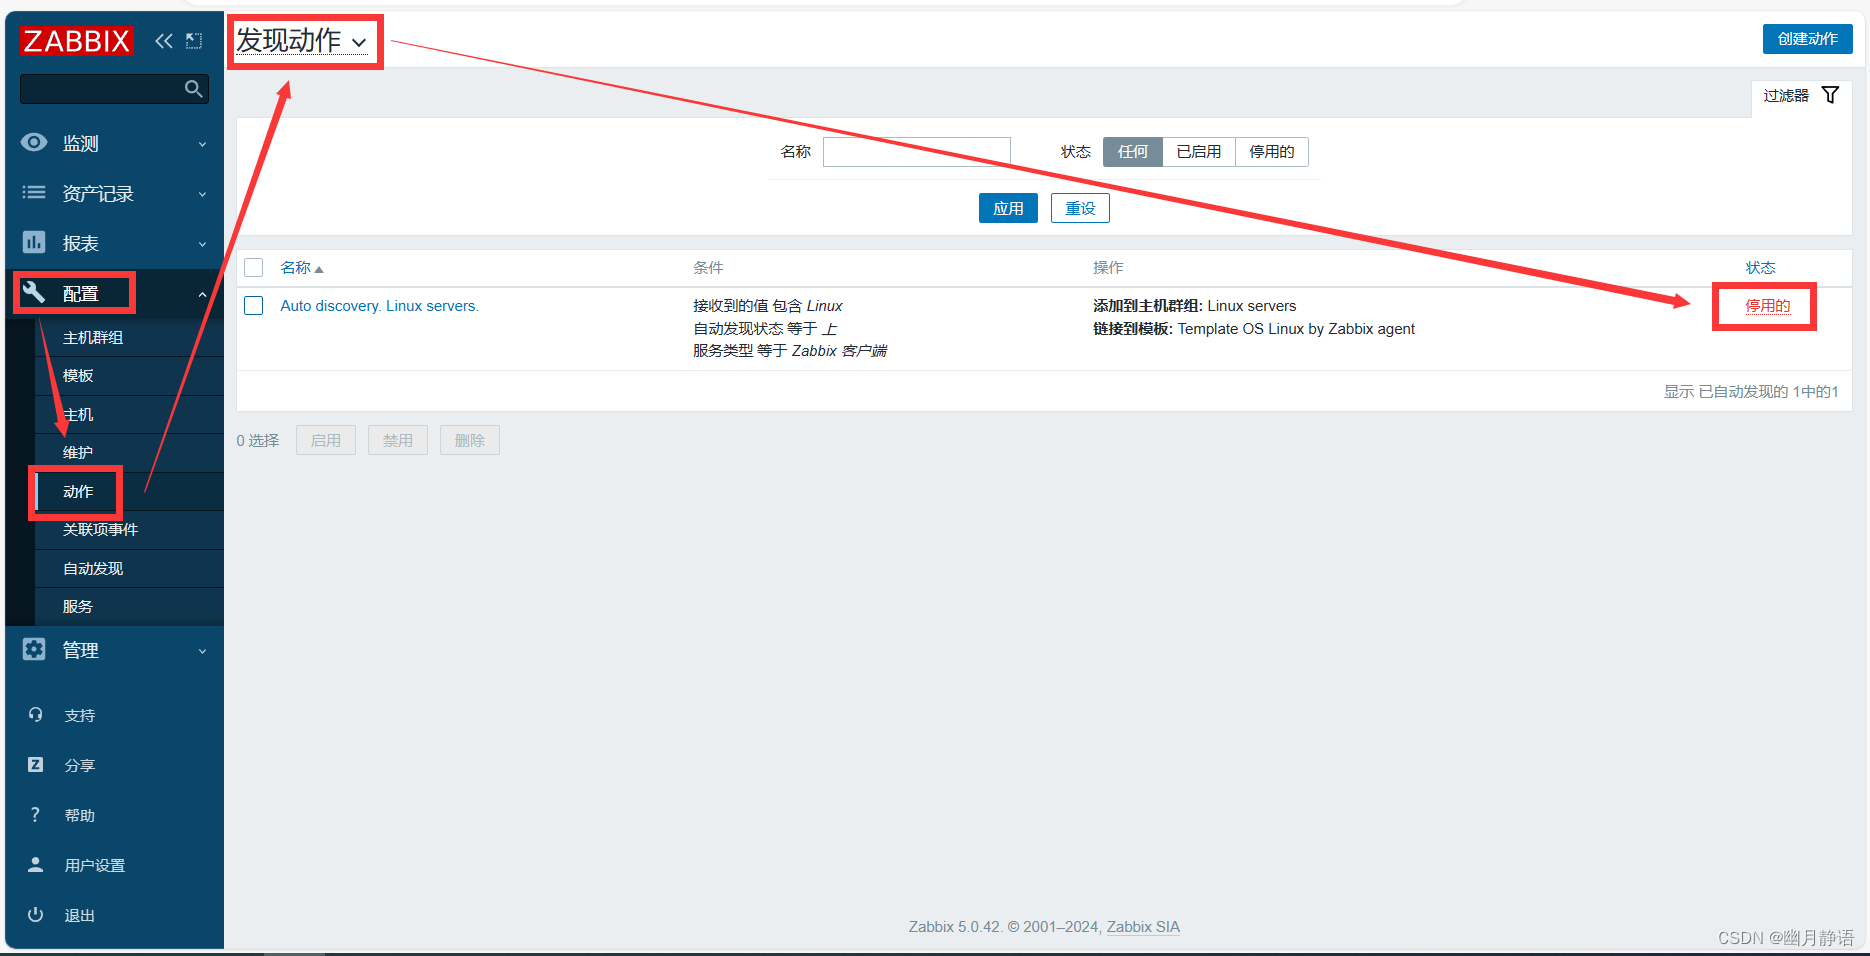Click the Z icon for 分享
1870x956 pixels.
[x=36, y=765]
